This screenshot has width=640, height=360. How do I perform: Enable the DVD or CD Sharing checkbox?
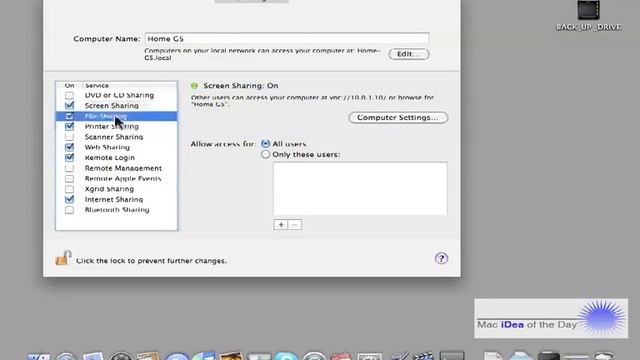point(69,95)
